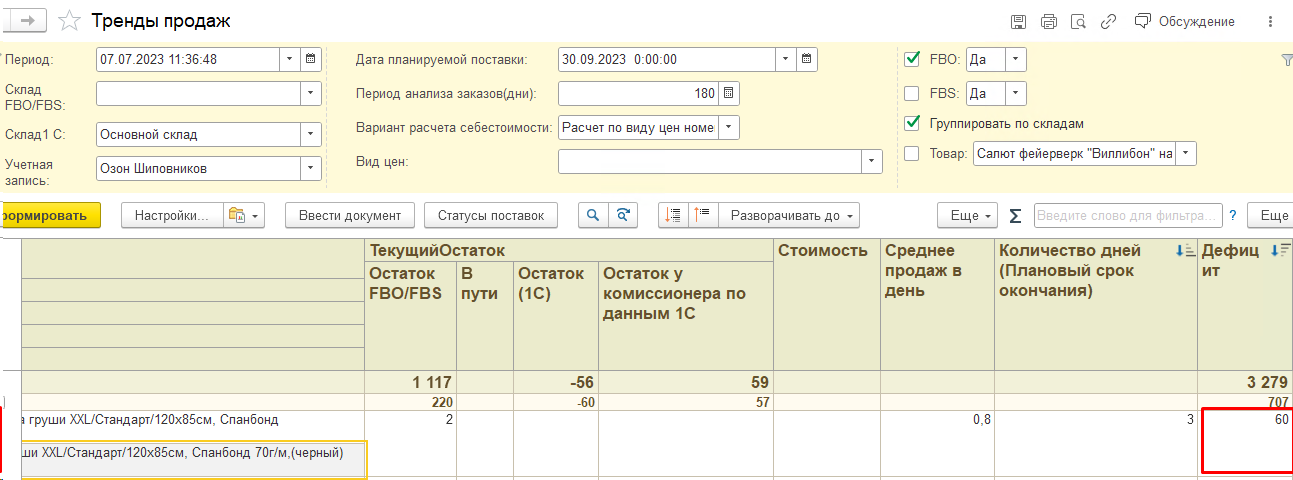
Task: Open the Период dropdown arrow
Action: (x=289, y=59)
